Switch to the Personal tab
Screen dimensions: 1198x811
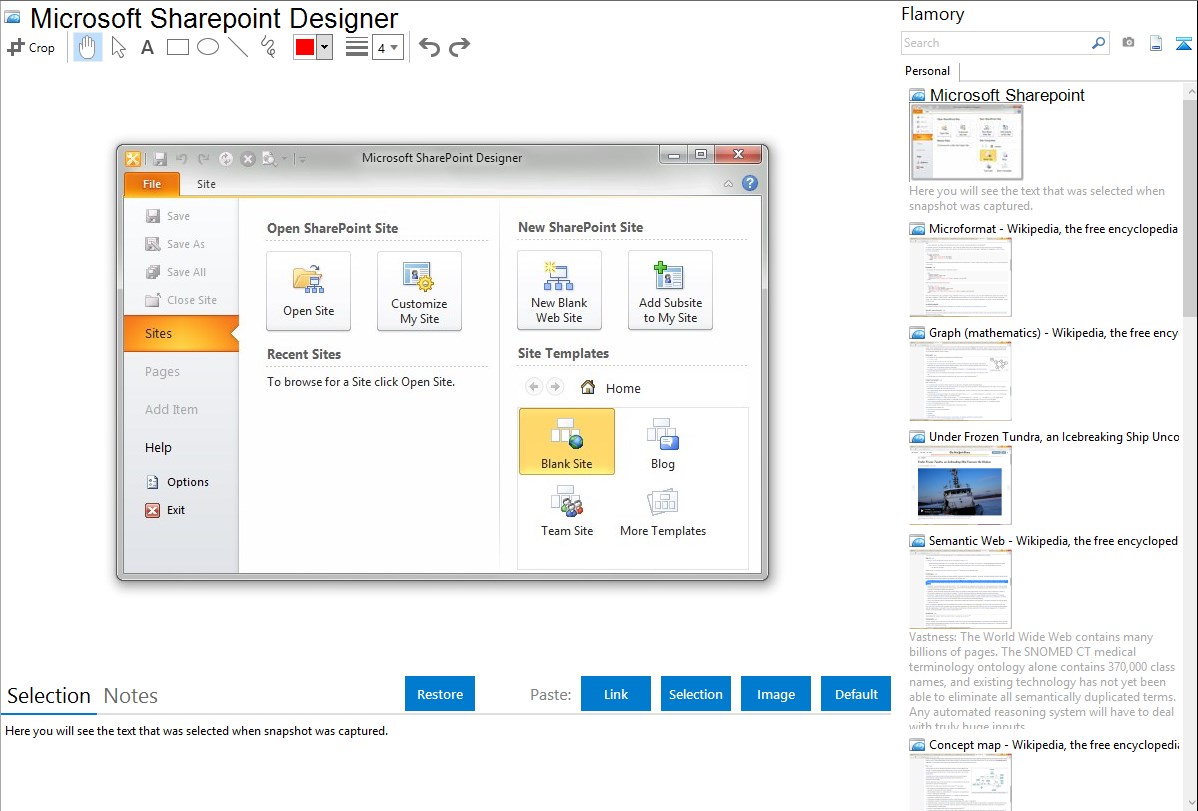[x=928, y=71]
